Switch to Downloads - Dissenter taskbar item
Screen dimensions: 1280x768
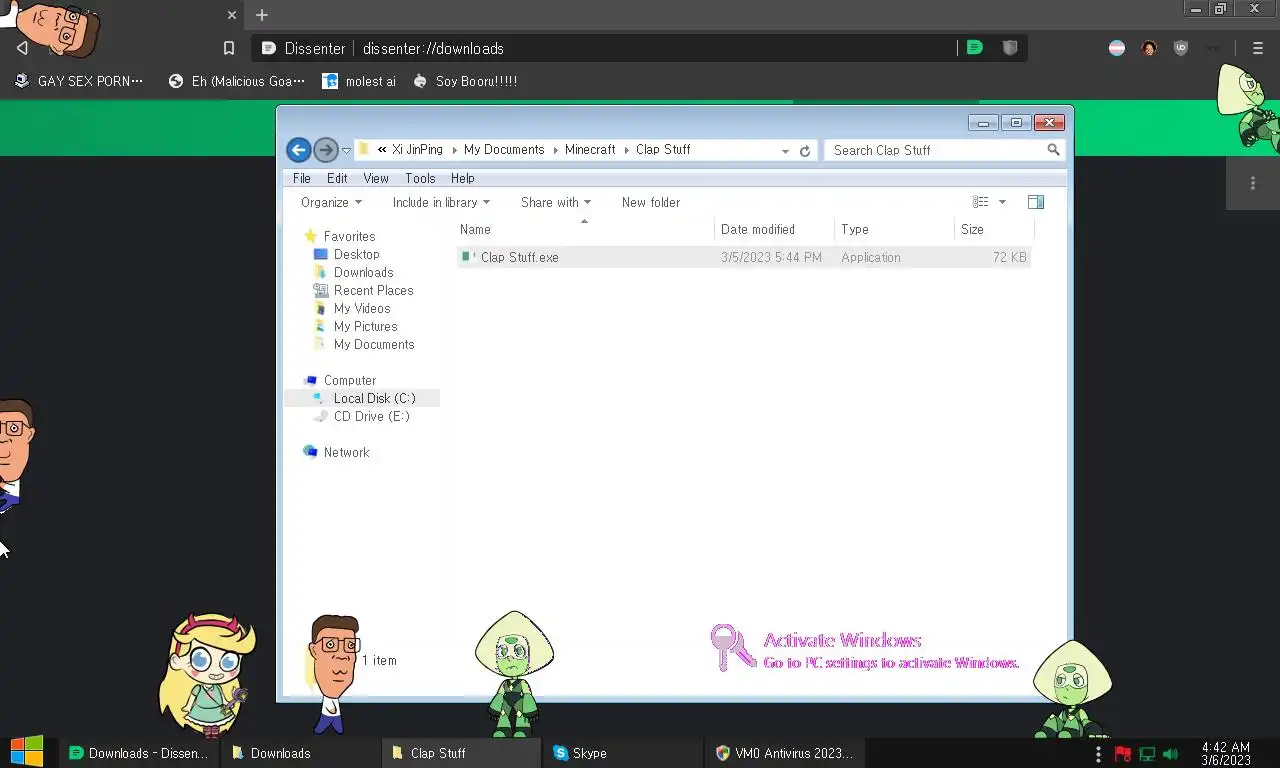tap(138, 753)
